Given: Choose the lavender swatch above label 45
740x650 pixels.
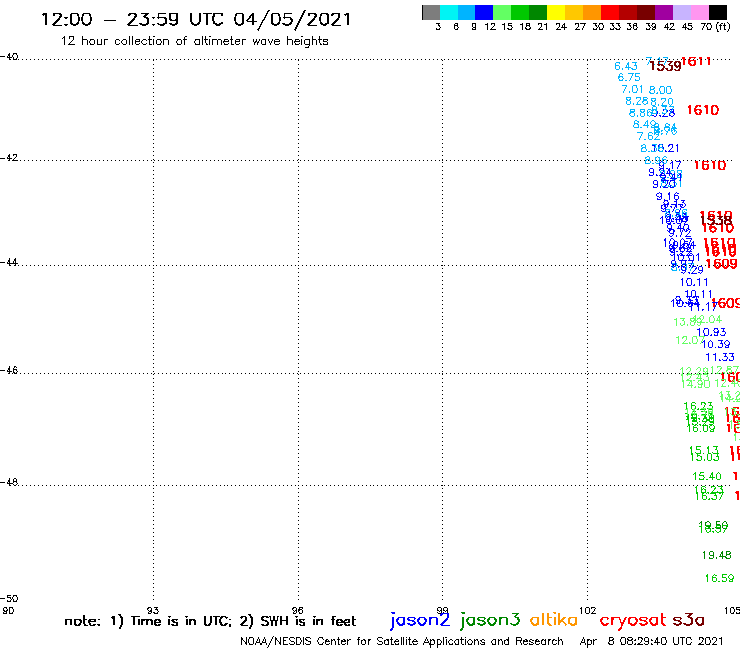Looking at the screenshot, I should click(x=681, y=12).
